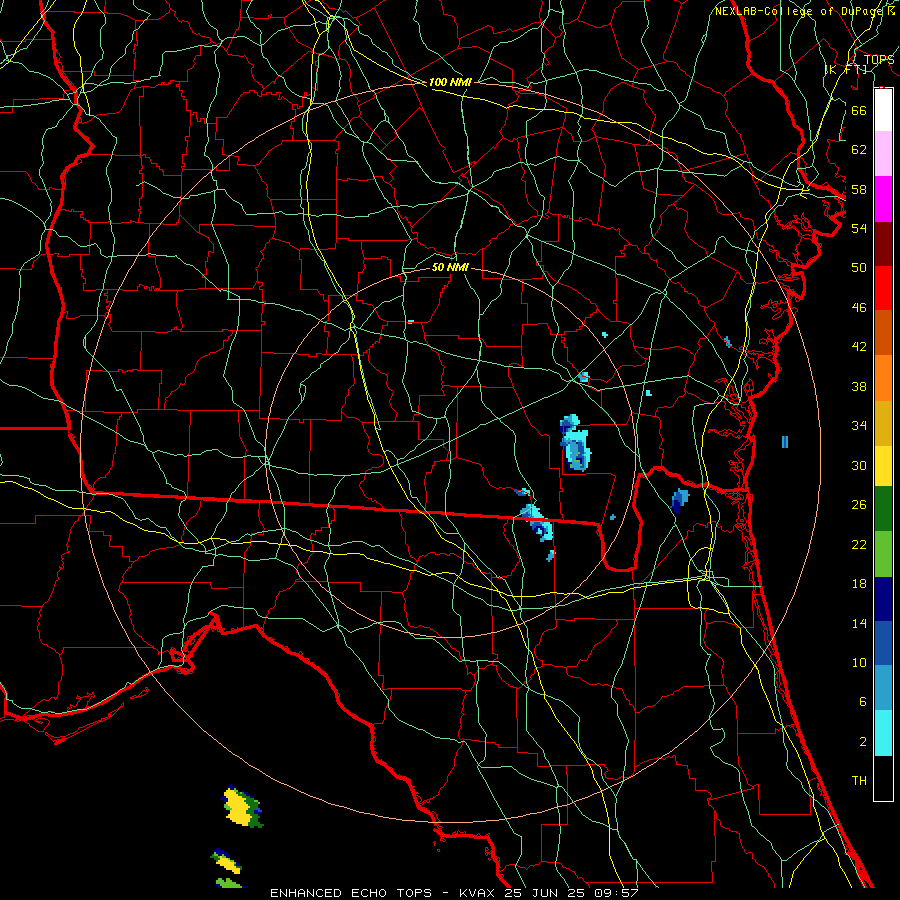The height and width of the screenshot is (900, 900).
Task: Click the "50" scale value
Action: coord(859,267)
